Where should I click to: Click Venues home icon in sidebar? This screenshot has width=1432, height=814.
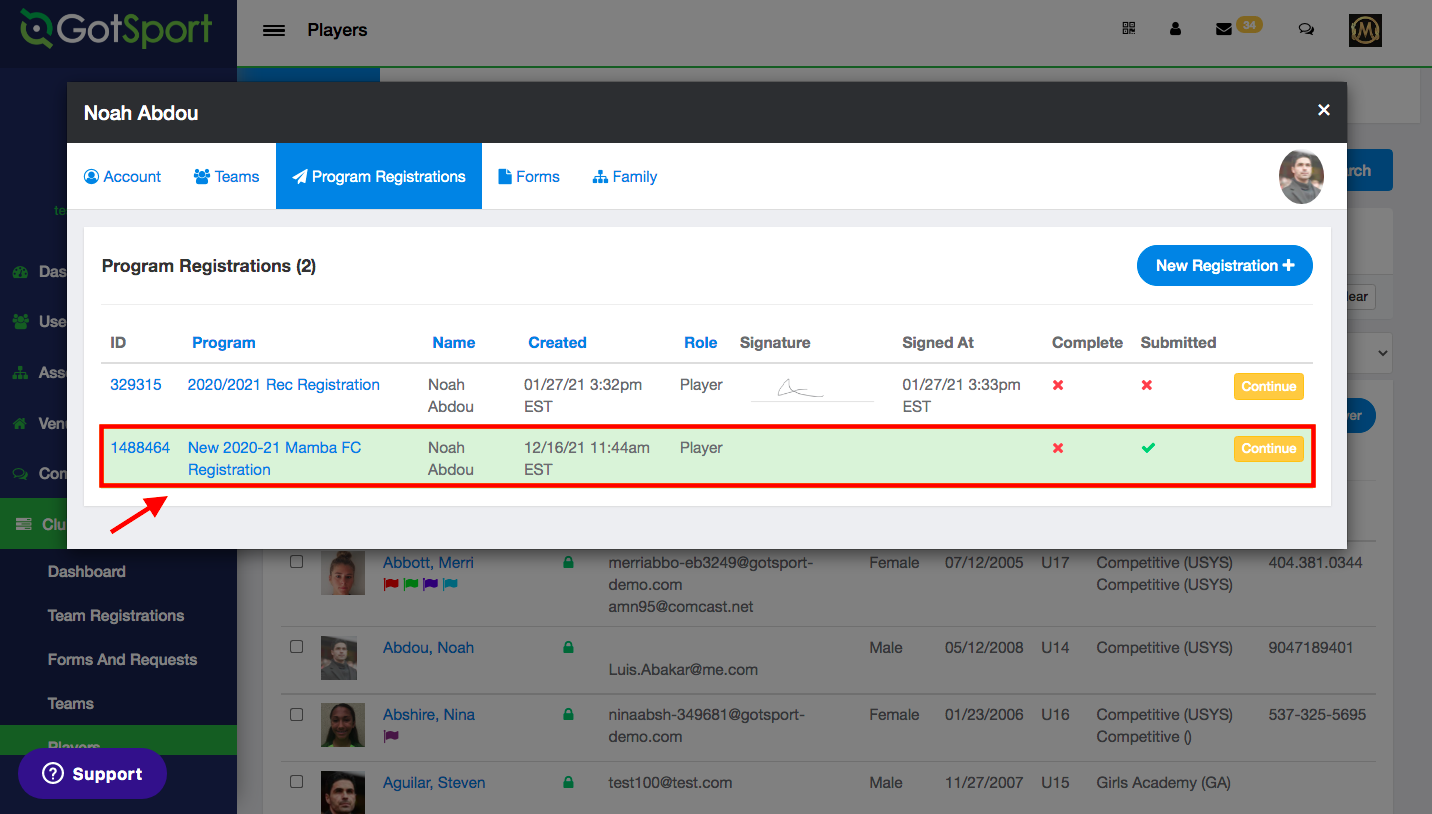pyautogui.click(x=20, y=423)
